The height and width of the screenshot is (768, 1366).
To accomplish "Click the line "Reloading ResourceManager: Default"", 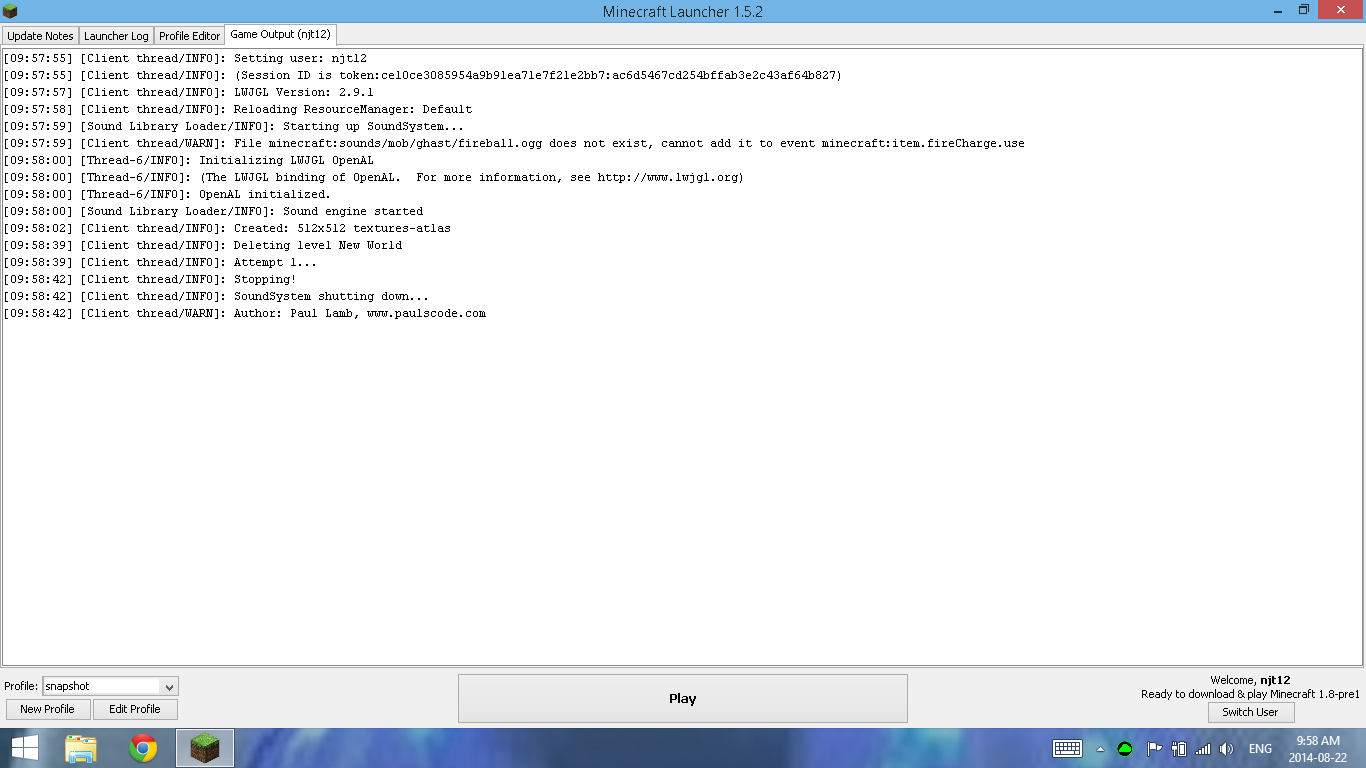I will 237,109.
